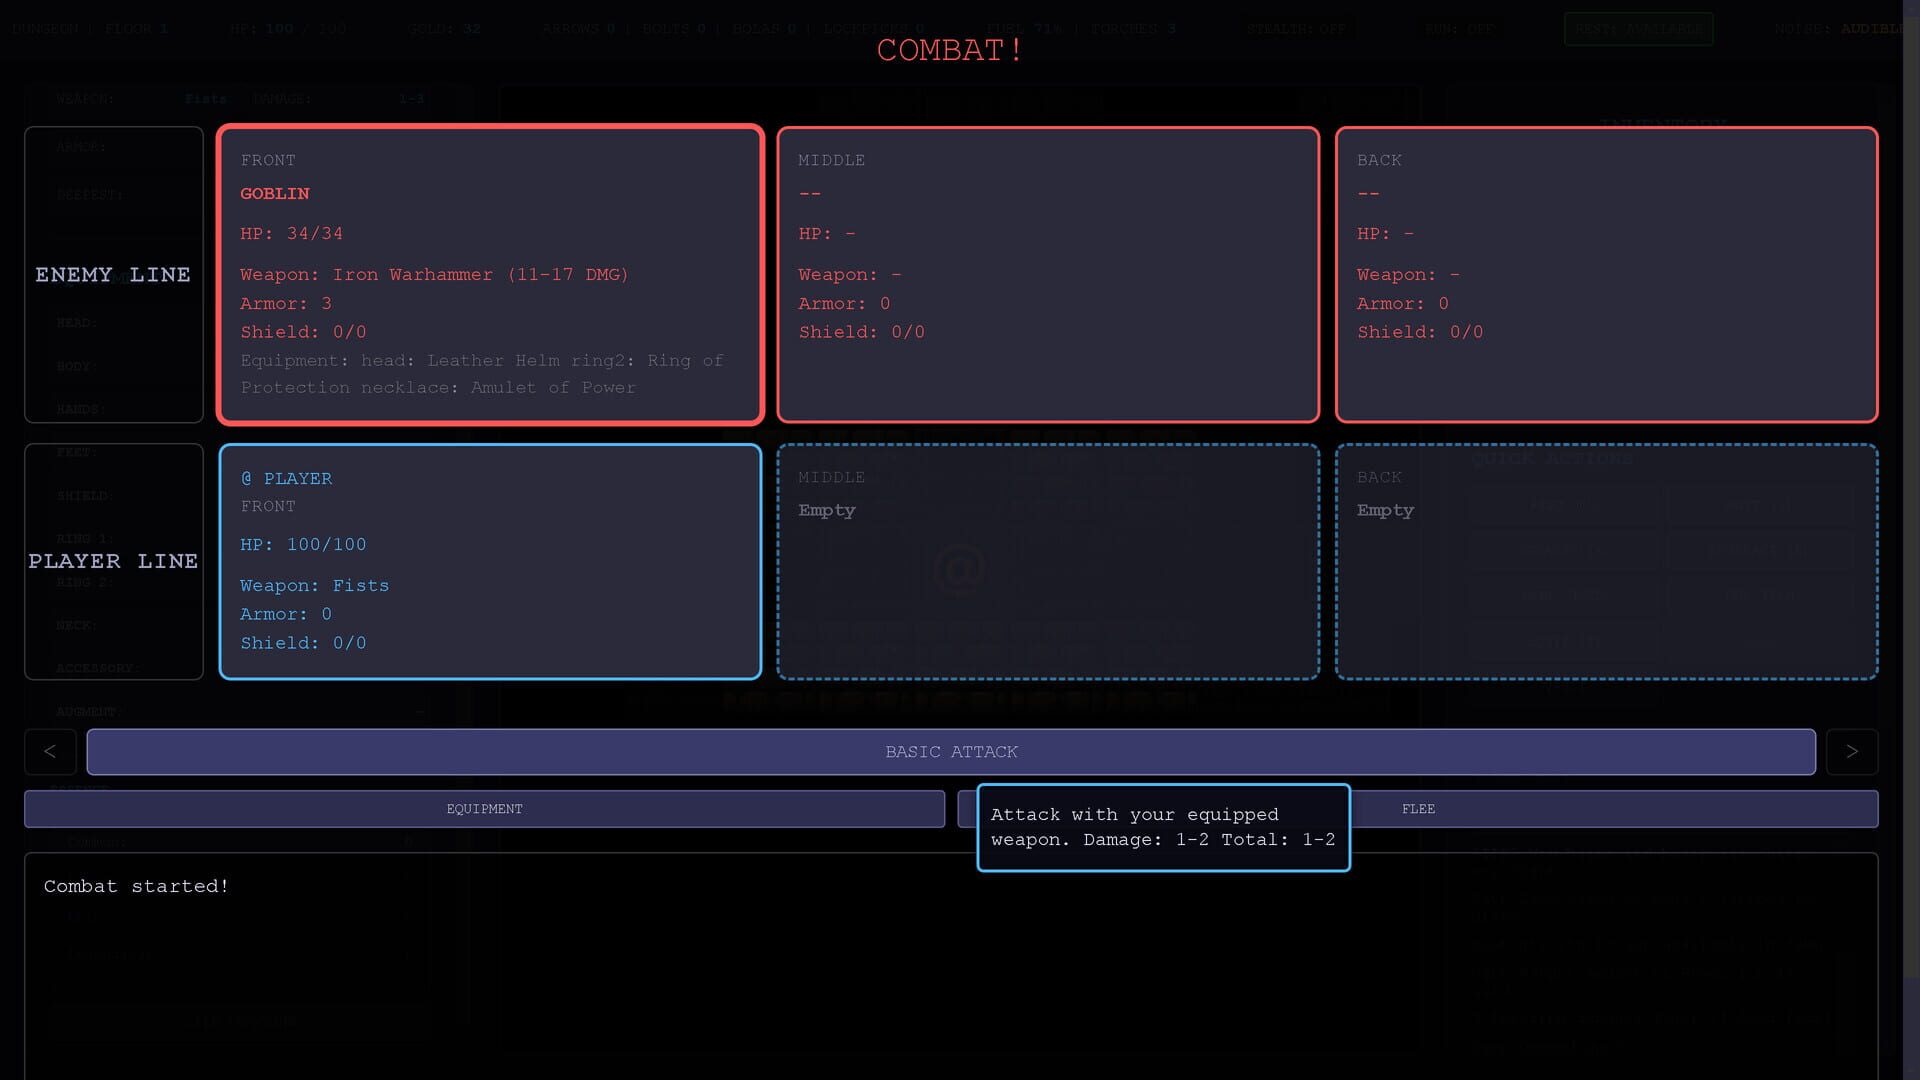1920x1080 pixels.
Task: Click the GOLD: 32 counter
Action: [x=444, y=28]
